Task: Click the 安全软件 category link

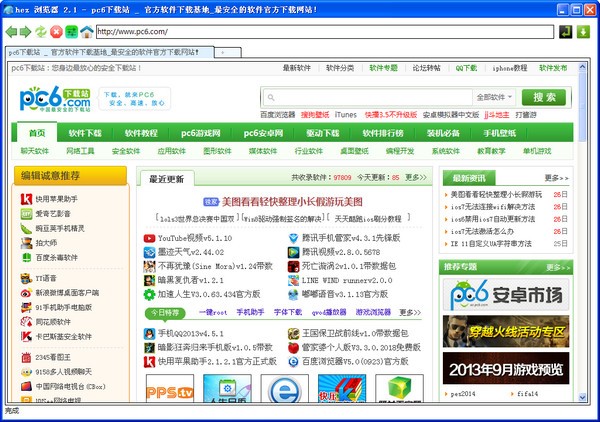Action: 126,151
